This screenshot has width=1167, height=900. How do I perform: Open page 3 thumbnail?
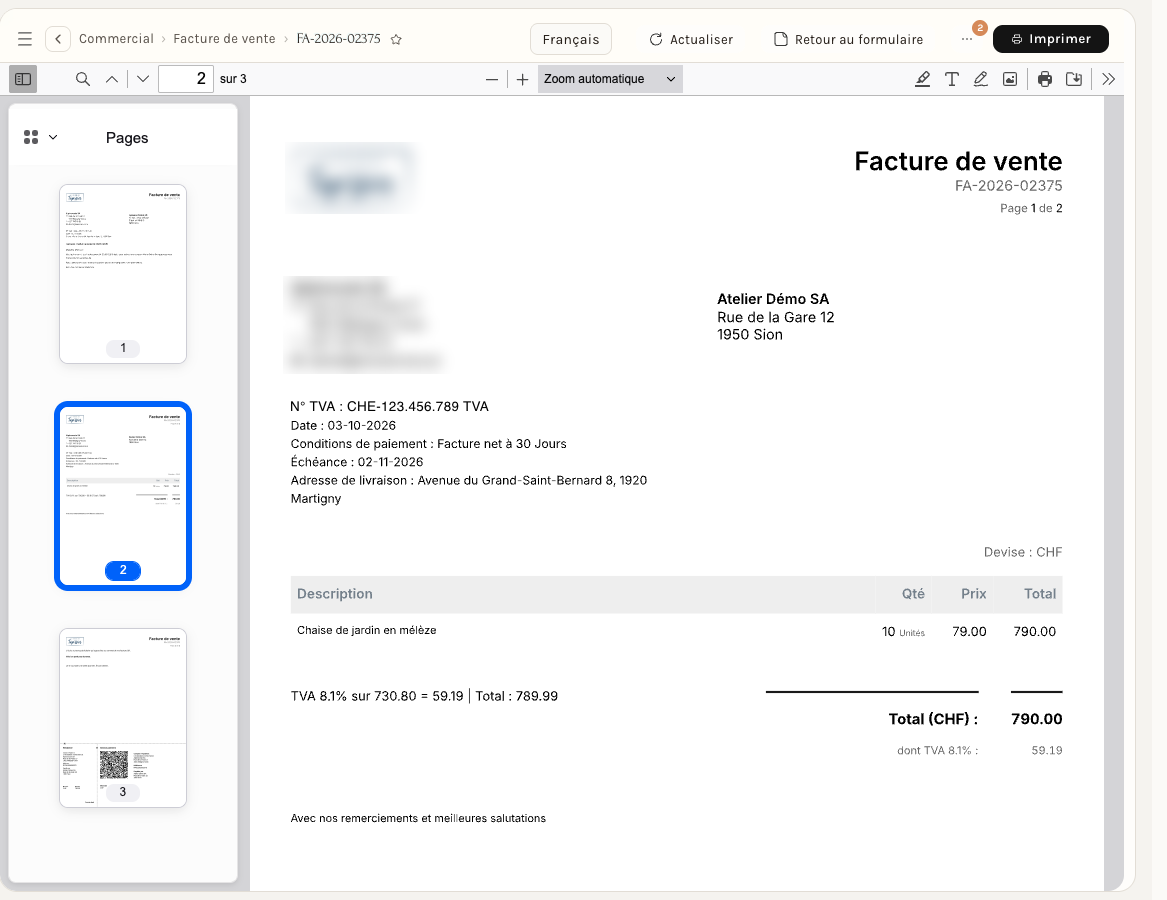click(123, 718)
